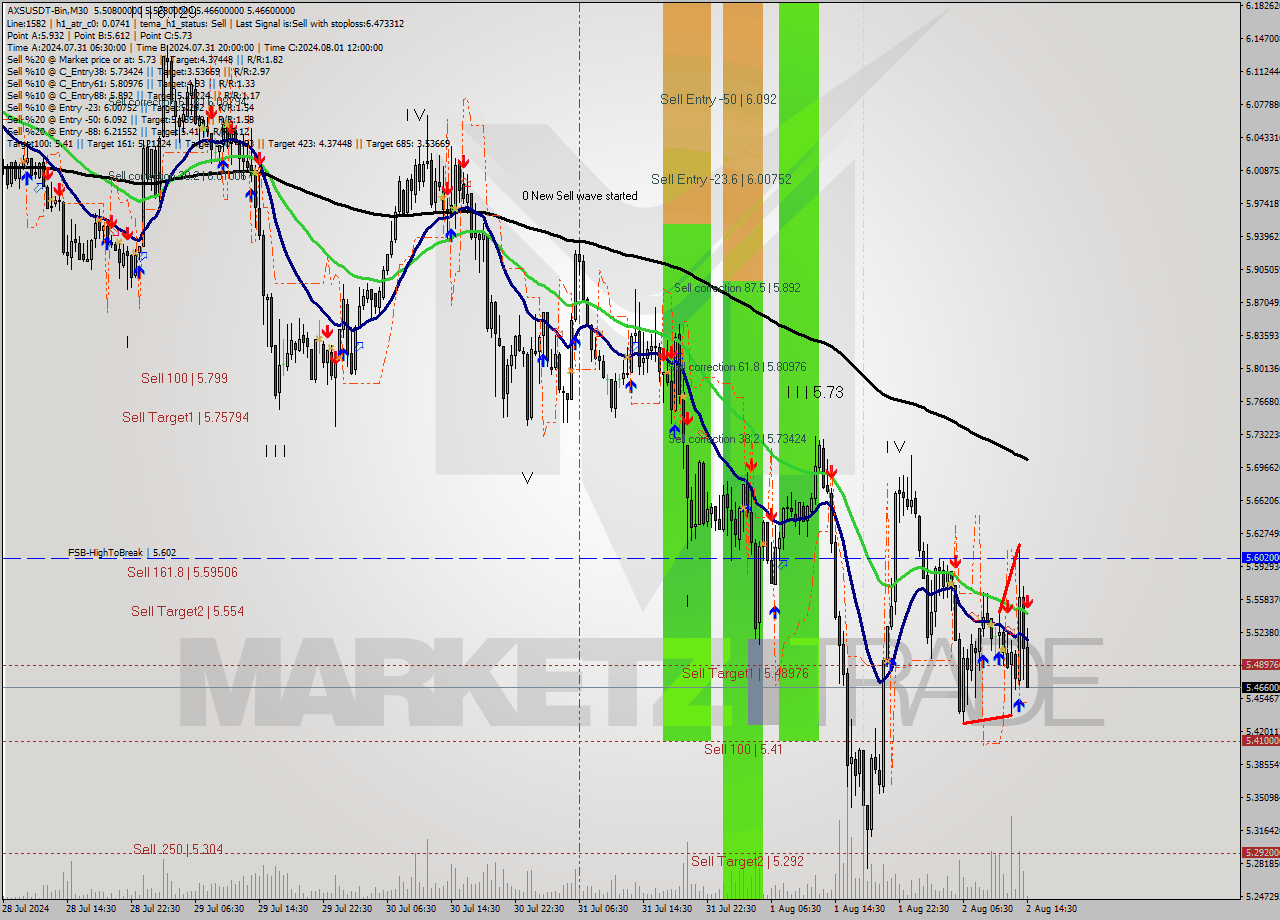Click the 5.24729 price axis value
This screenshot has width=1280, height=920.
click(x=1263, y=896)
